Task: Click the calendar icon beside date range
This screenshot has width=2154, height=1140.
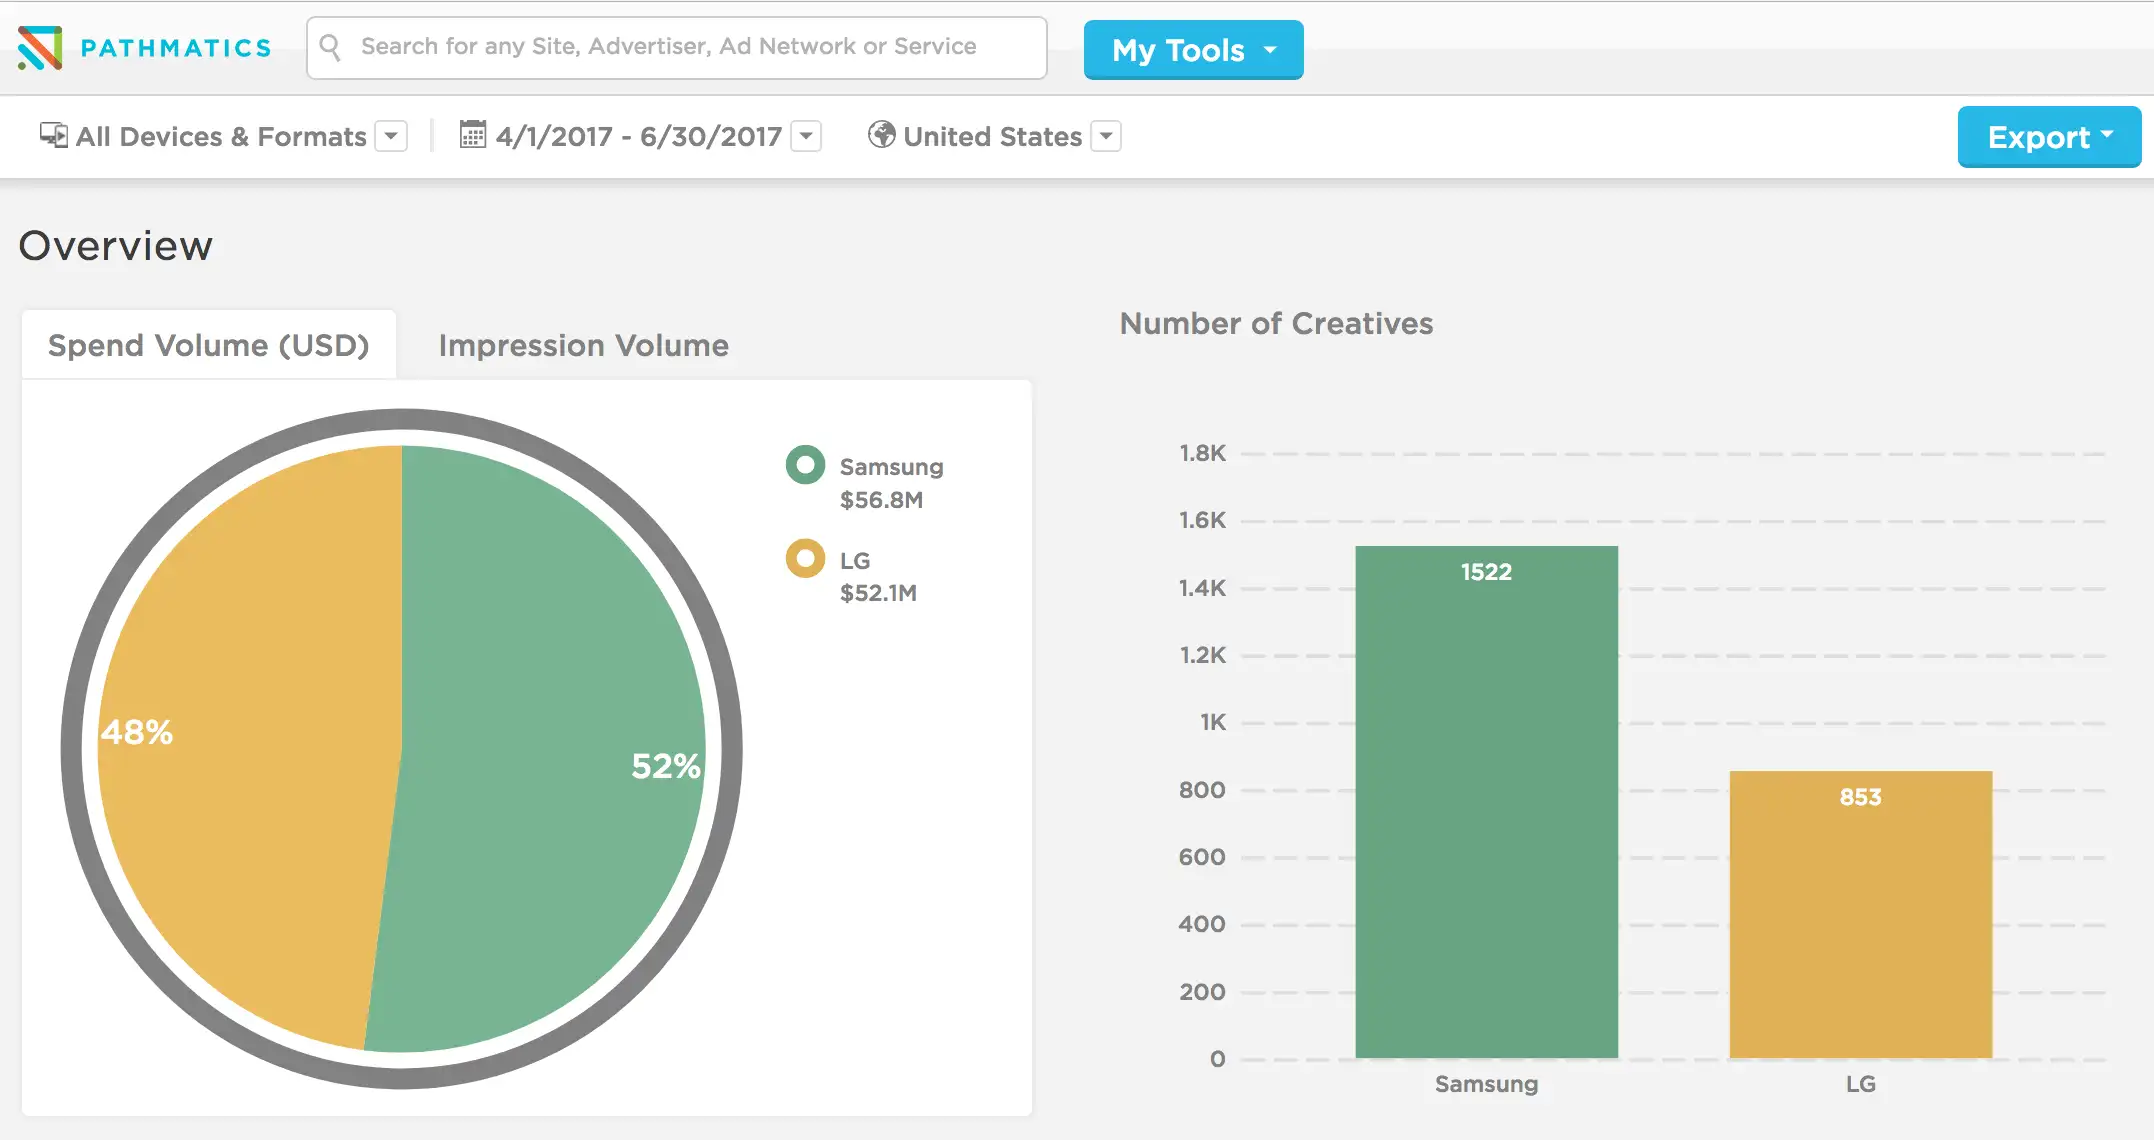Action: [473, 134]
